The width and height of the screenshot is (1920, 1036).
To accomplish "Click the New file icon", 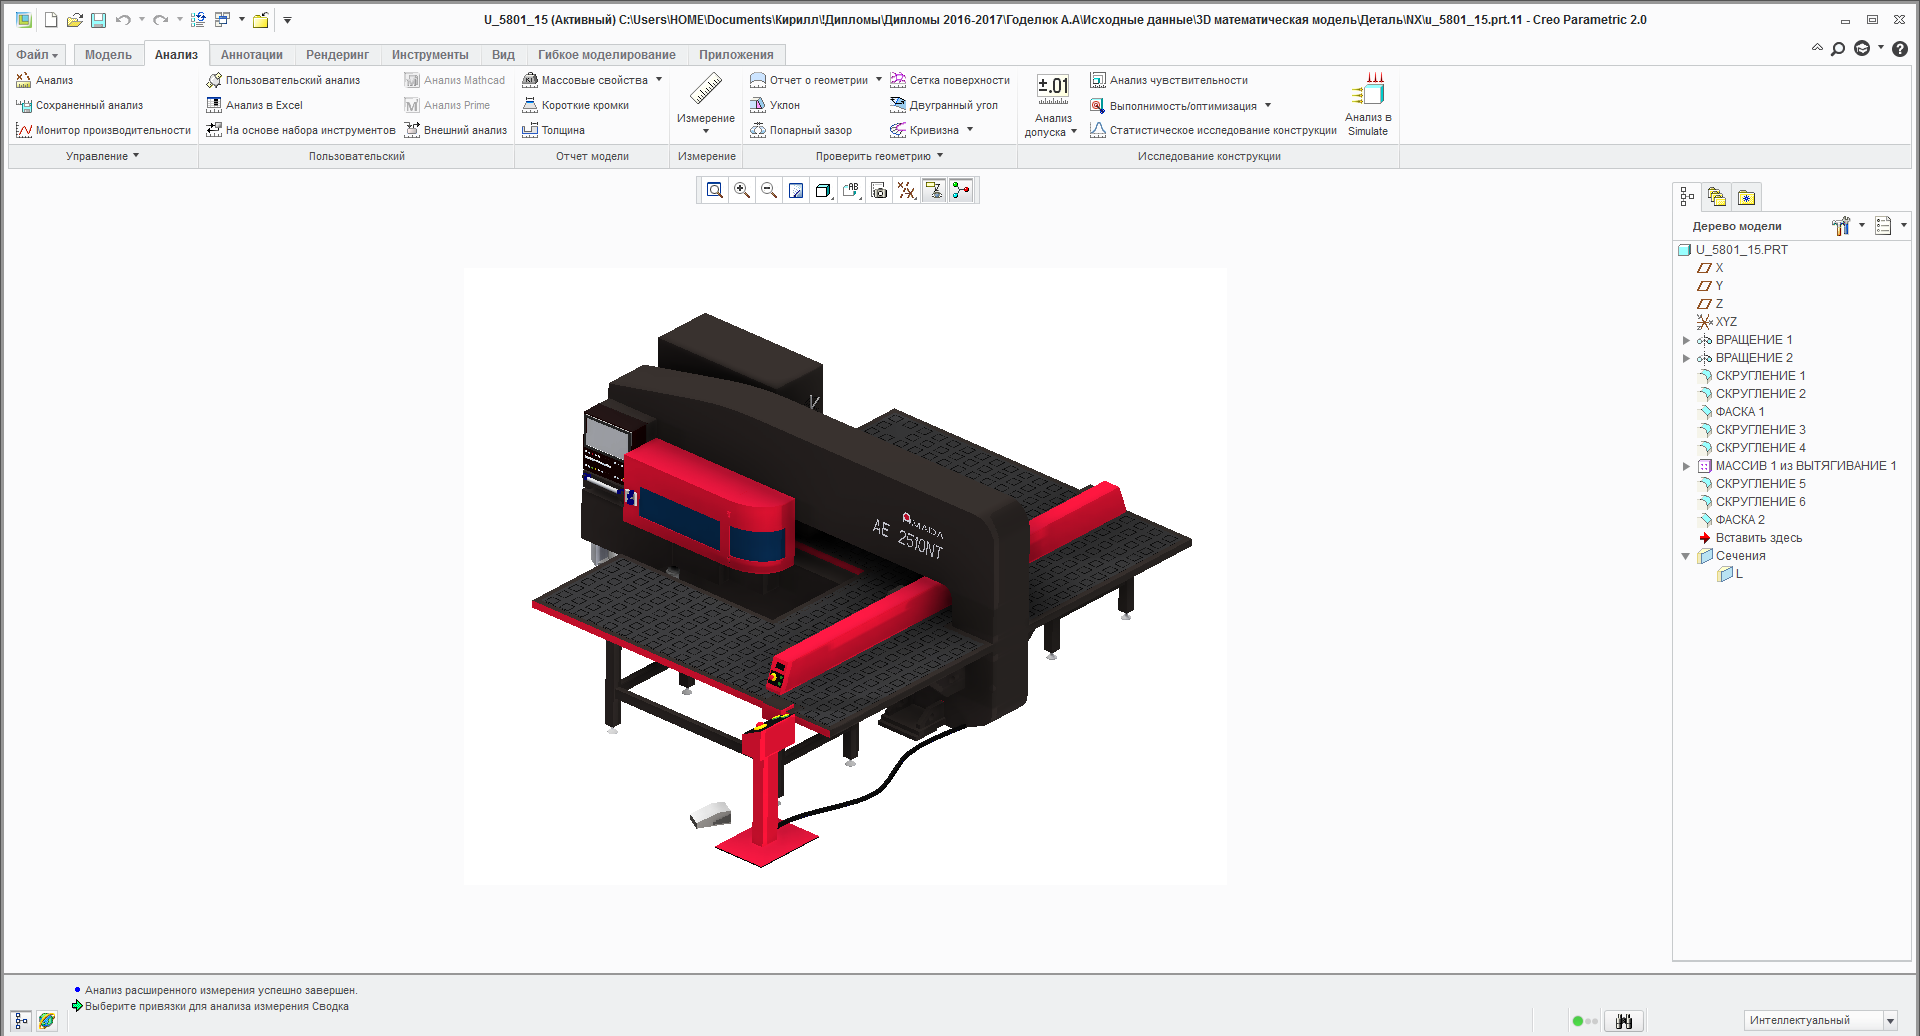I will tap(51, 20).
